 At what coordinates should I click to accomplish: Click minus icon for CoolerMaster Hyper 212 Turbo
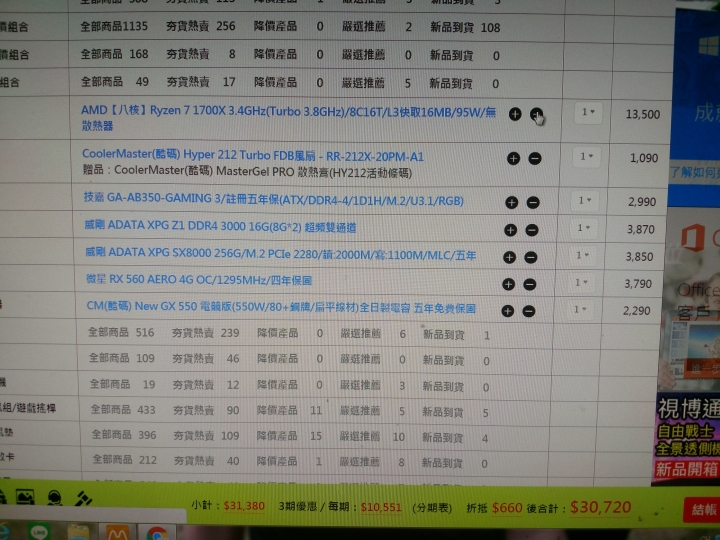[x=534, y=159]
